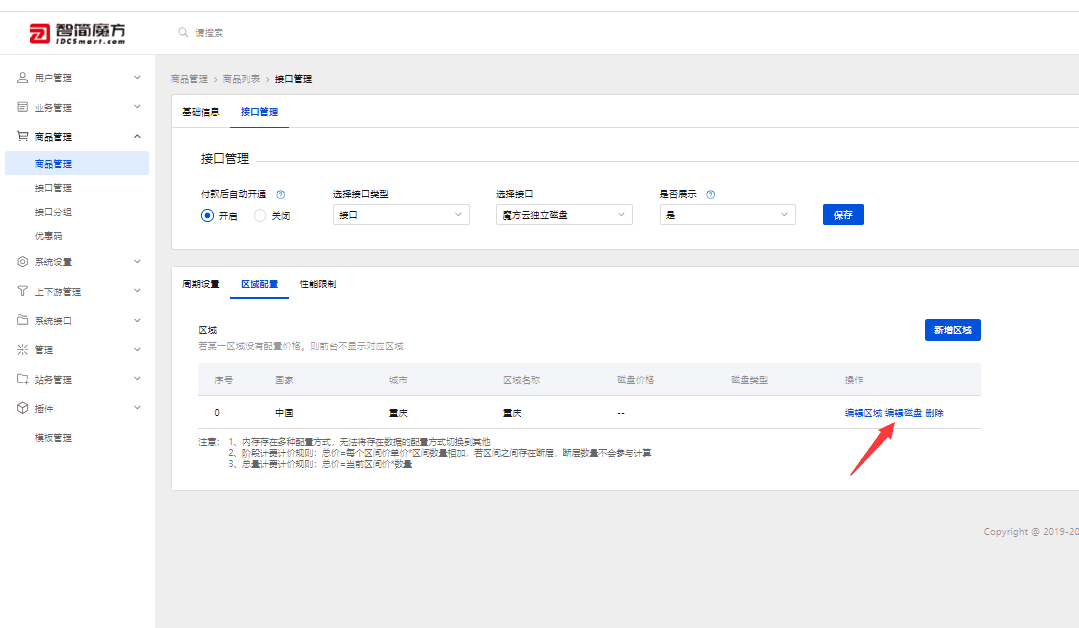Switch to the 性能限制 tab

pyautogui.click(x=318, y=284)
